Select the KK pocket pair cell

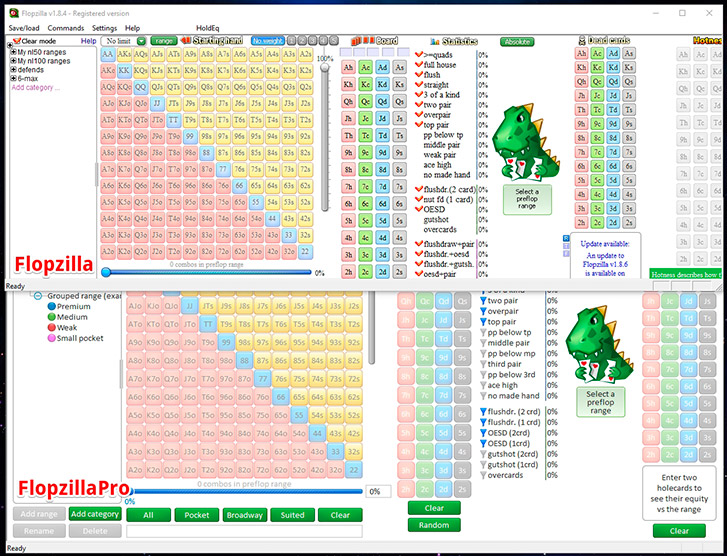pos(124,71)
